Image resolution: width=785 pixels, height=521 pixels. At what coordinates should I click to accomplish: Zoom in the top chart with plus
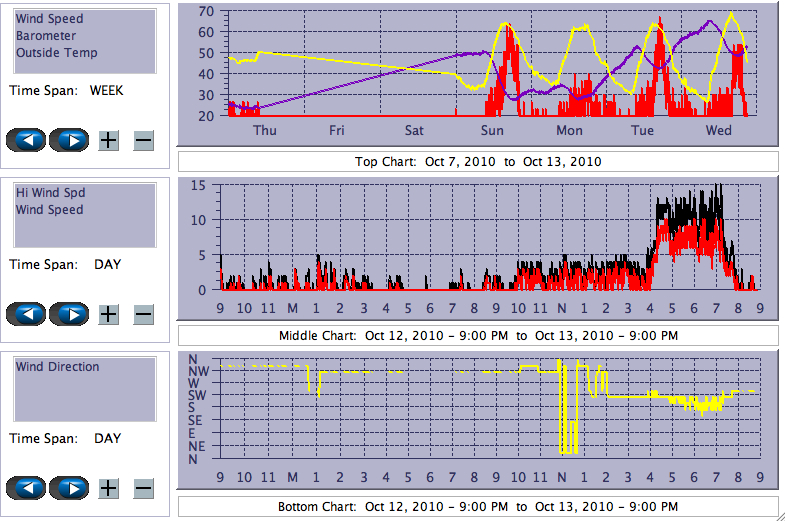pyautogui.click(x=109, y=140)
